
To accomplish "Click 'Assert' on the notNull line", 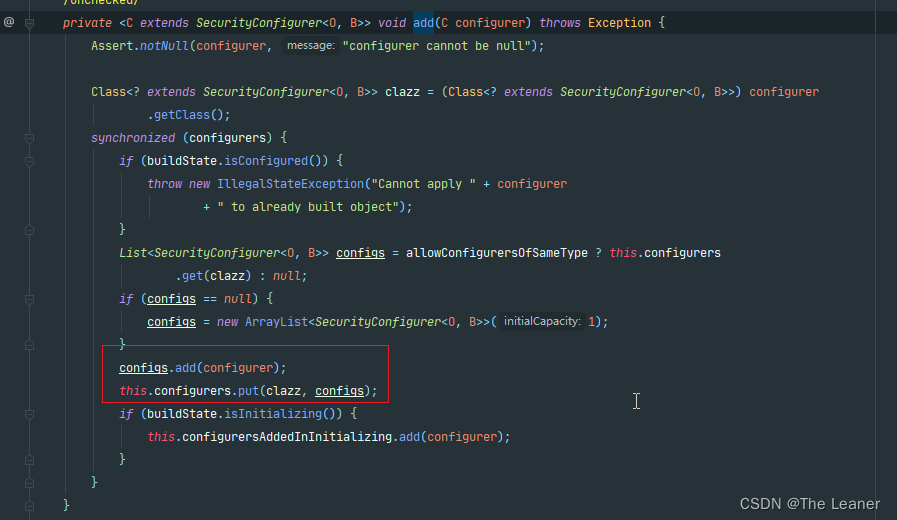I will tap(112, 46).
